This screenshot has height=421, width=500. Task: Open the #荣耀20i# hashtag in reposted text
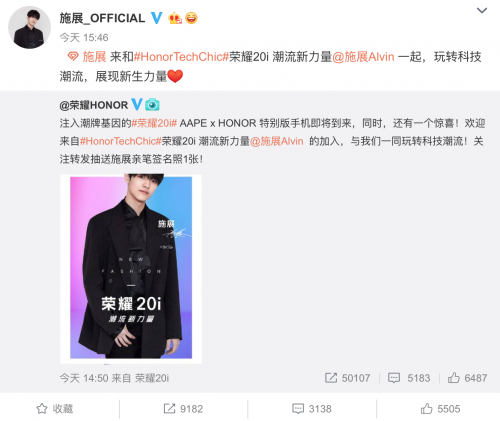pos(154,123)
